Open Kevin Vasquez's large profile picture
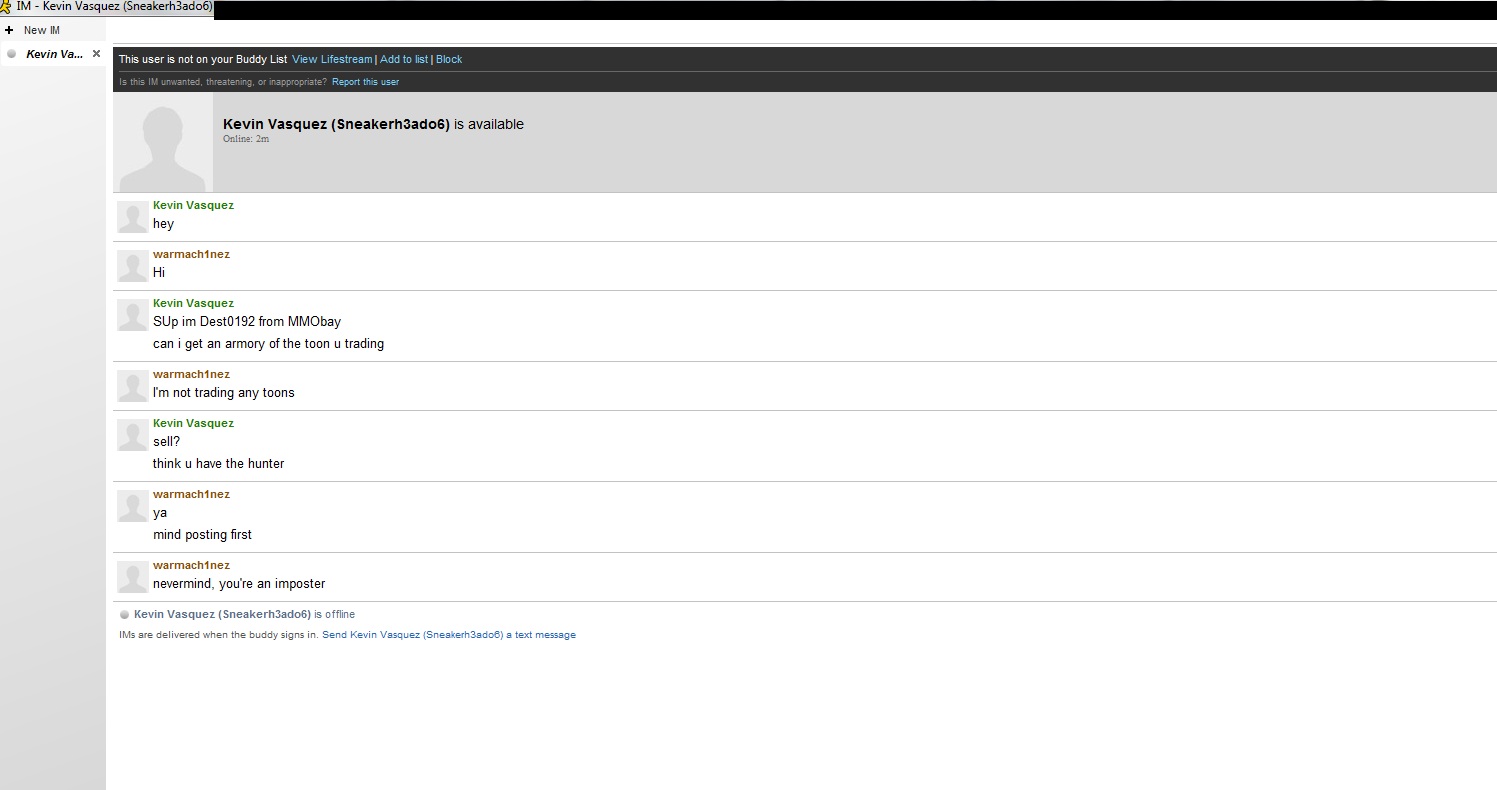The image size is (1497, 790). [x=163, y=143]
